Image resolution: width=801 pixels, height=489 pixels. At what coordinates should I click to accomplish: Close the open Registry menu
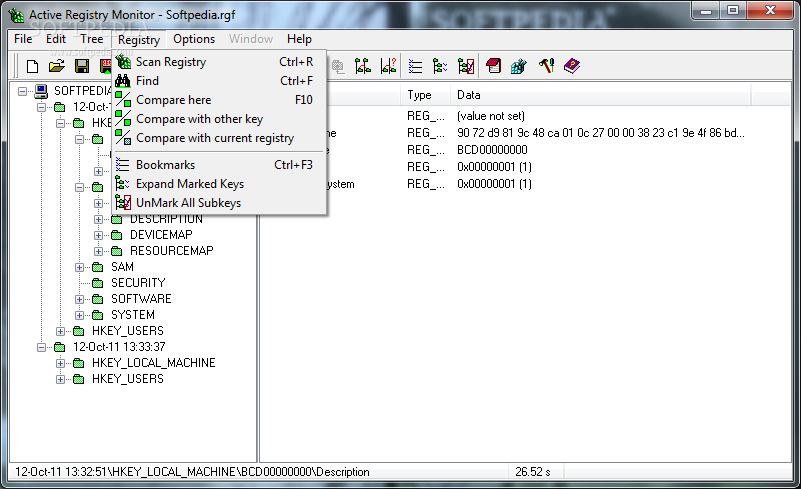[x=139, y=39]
